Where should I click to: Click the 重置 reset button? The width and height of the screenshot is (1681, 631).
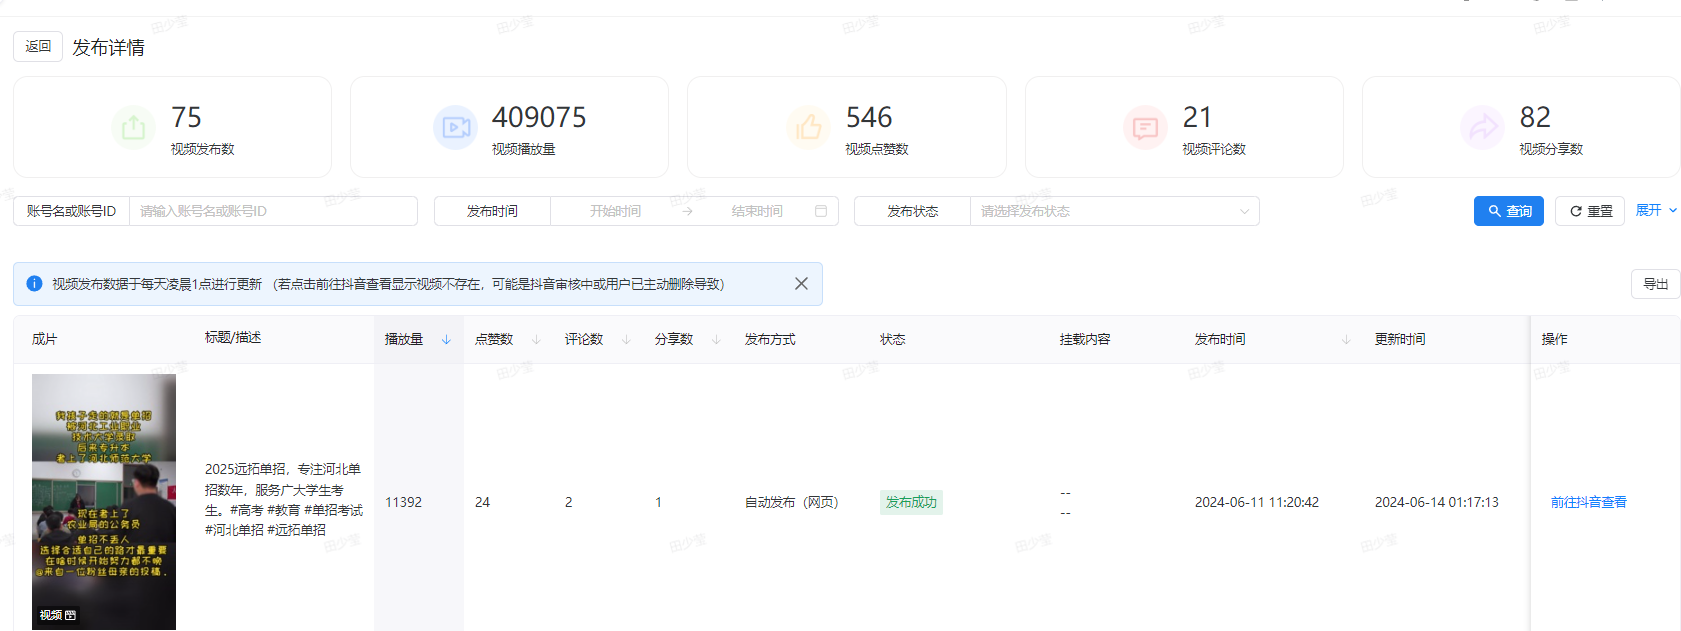point(1590,211)
